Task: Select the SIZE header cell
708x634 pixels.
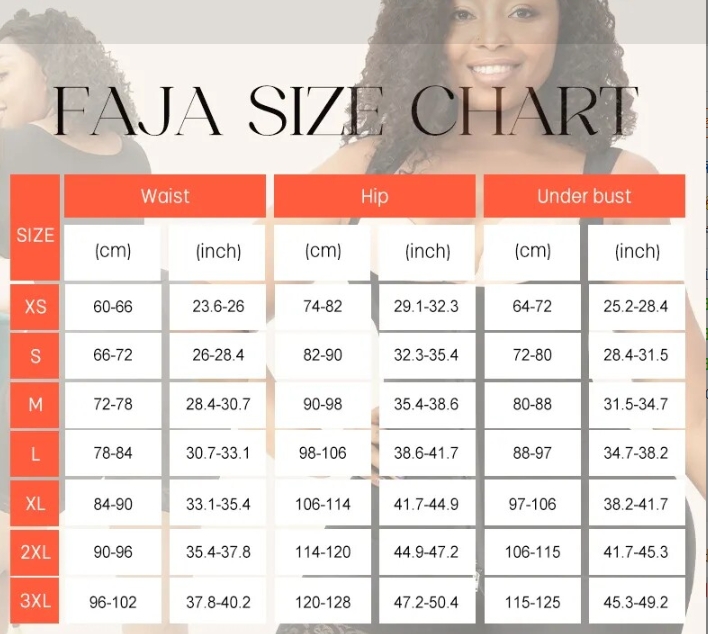Action: point(35,236)
